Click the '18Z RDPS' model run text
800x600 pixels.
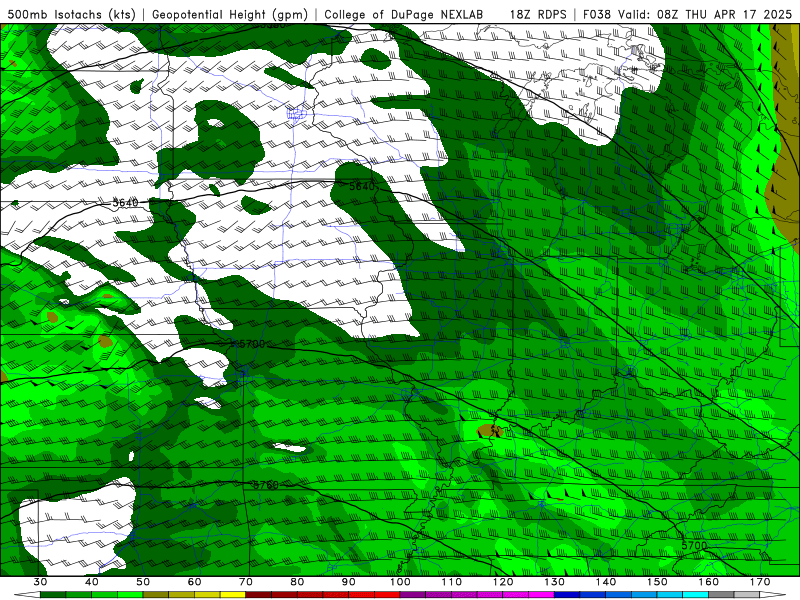[538, 14]
